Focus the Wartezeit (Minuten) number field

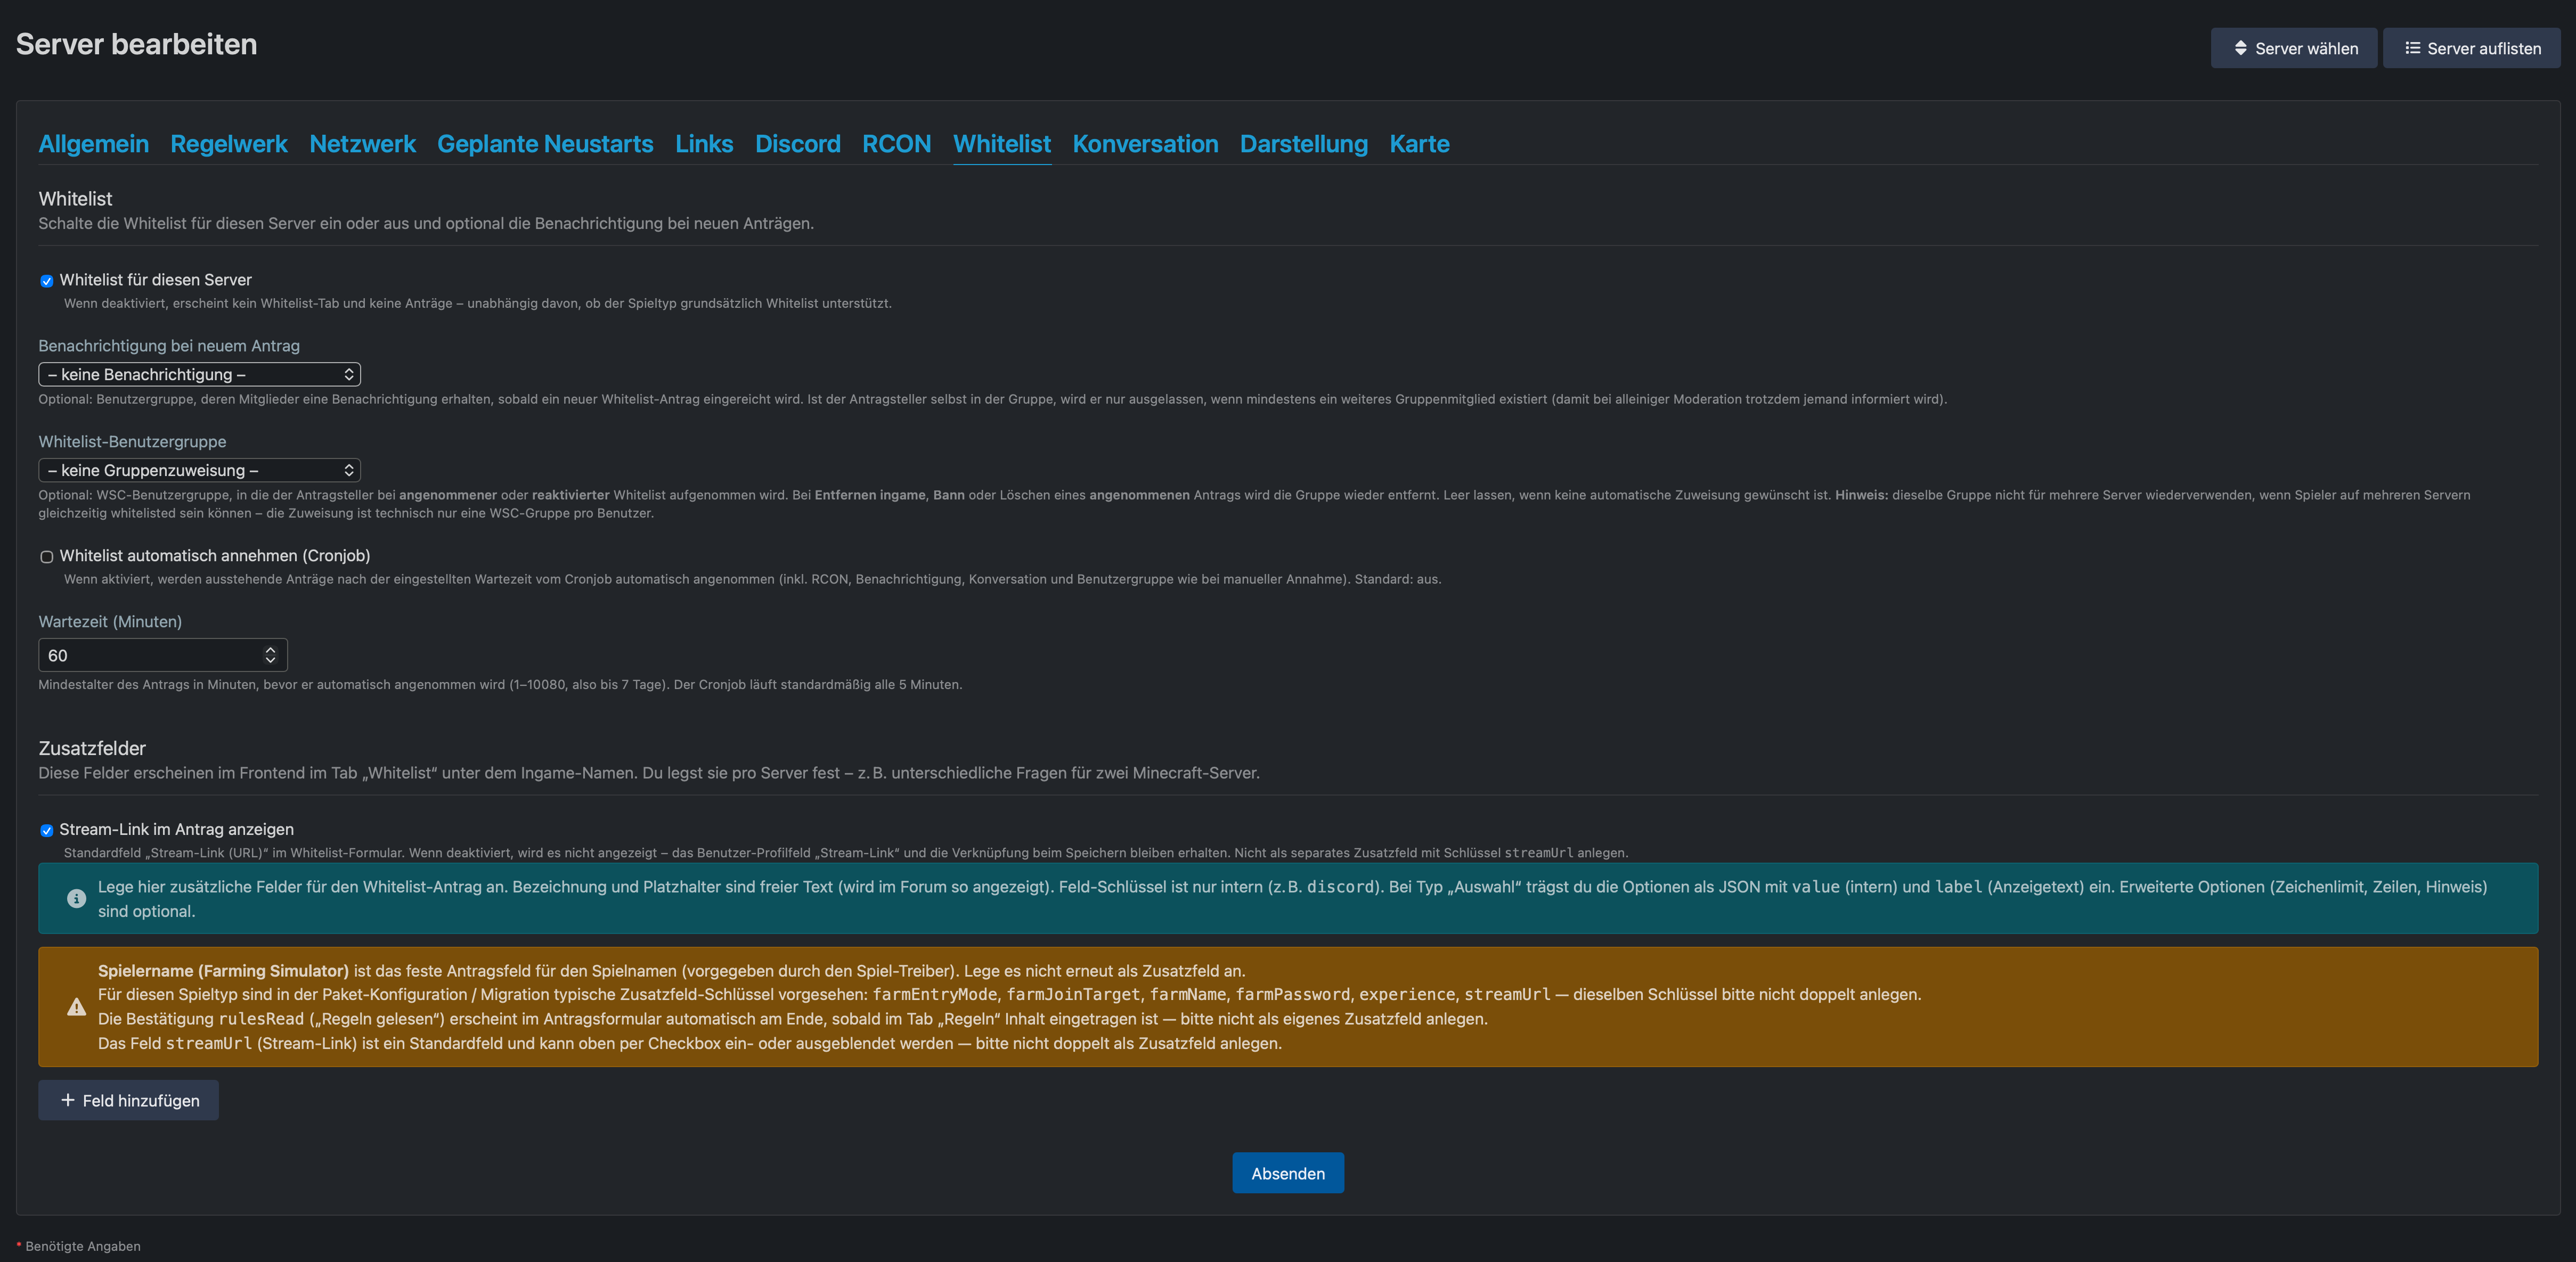point(163,655)
